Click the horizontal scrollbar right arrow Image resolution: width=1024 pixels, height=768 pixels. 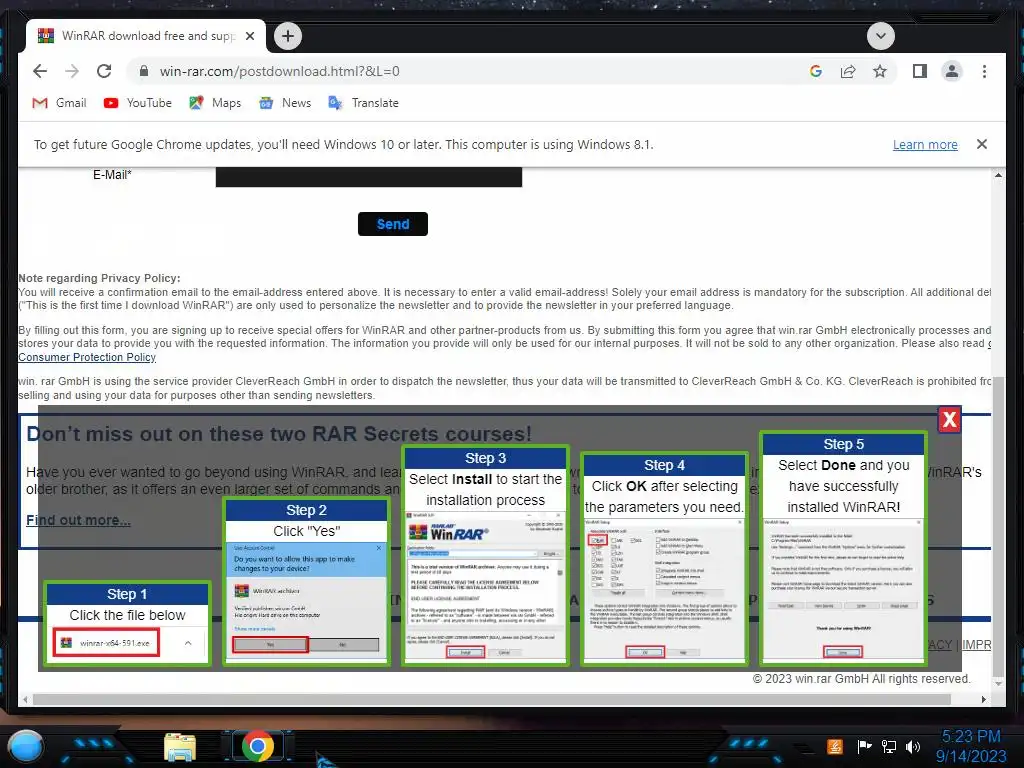point(984,699)
